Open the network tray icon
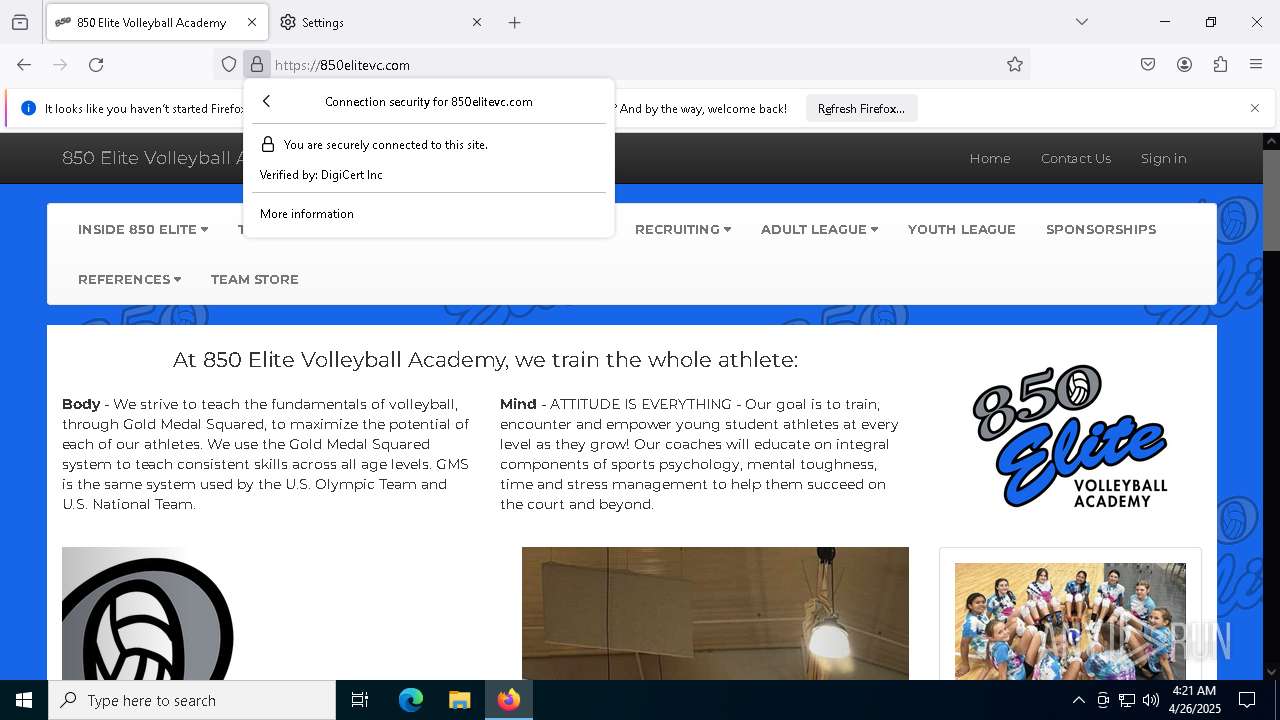1280x720 pixels. point(1126,700)
